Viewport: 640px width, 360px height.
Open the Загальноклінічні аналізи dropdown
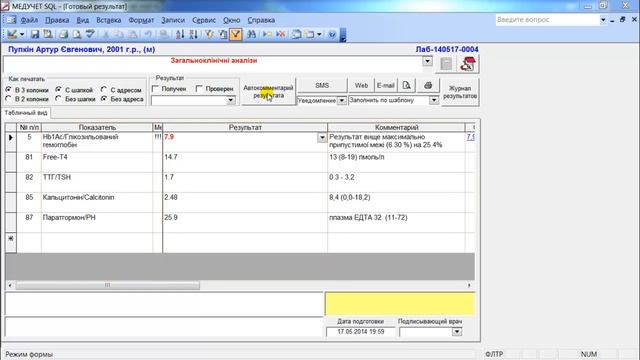pos(427,61)
